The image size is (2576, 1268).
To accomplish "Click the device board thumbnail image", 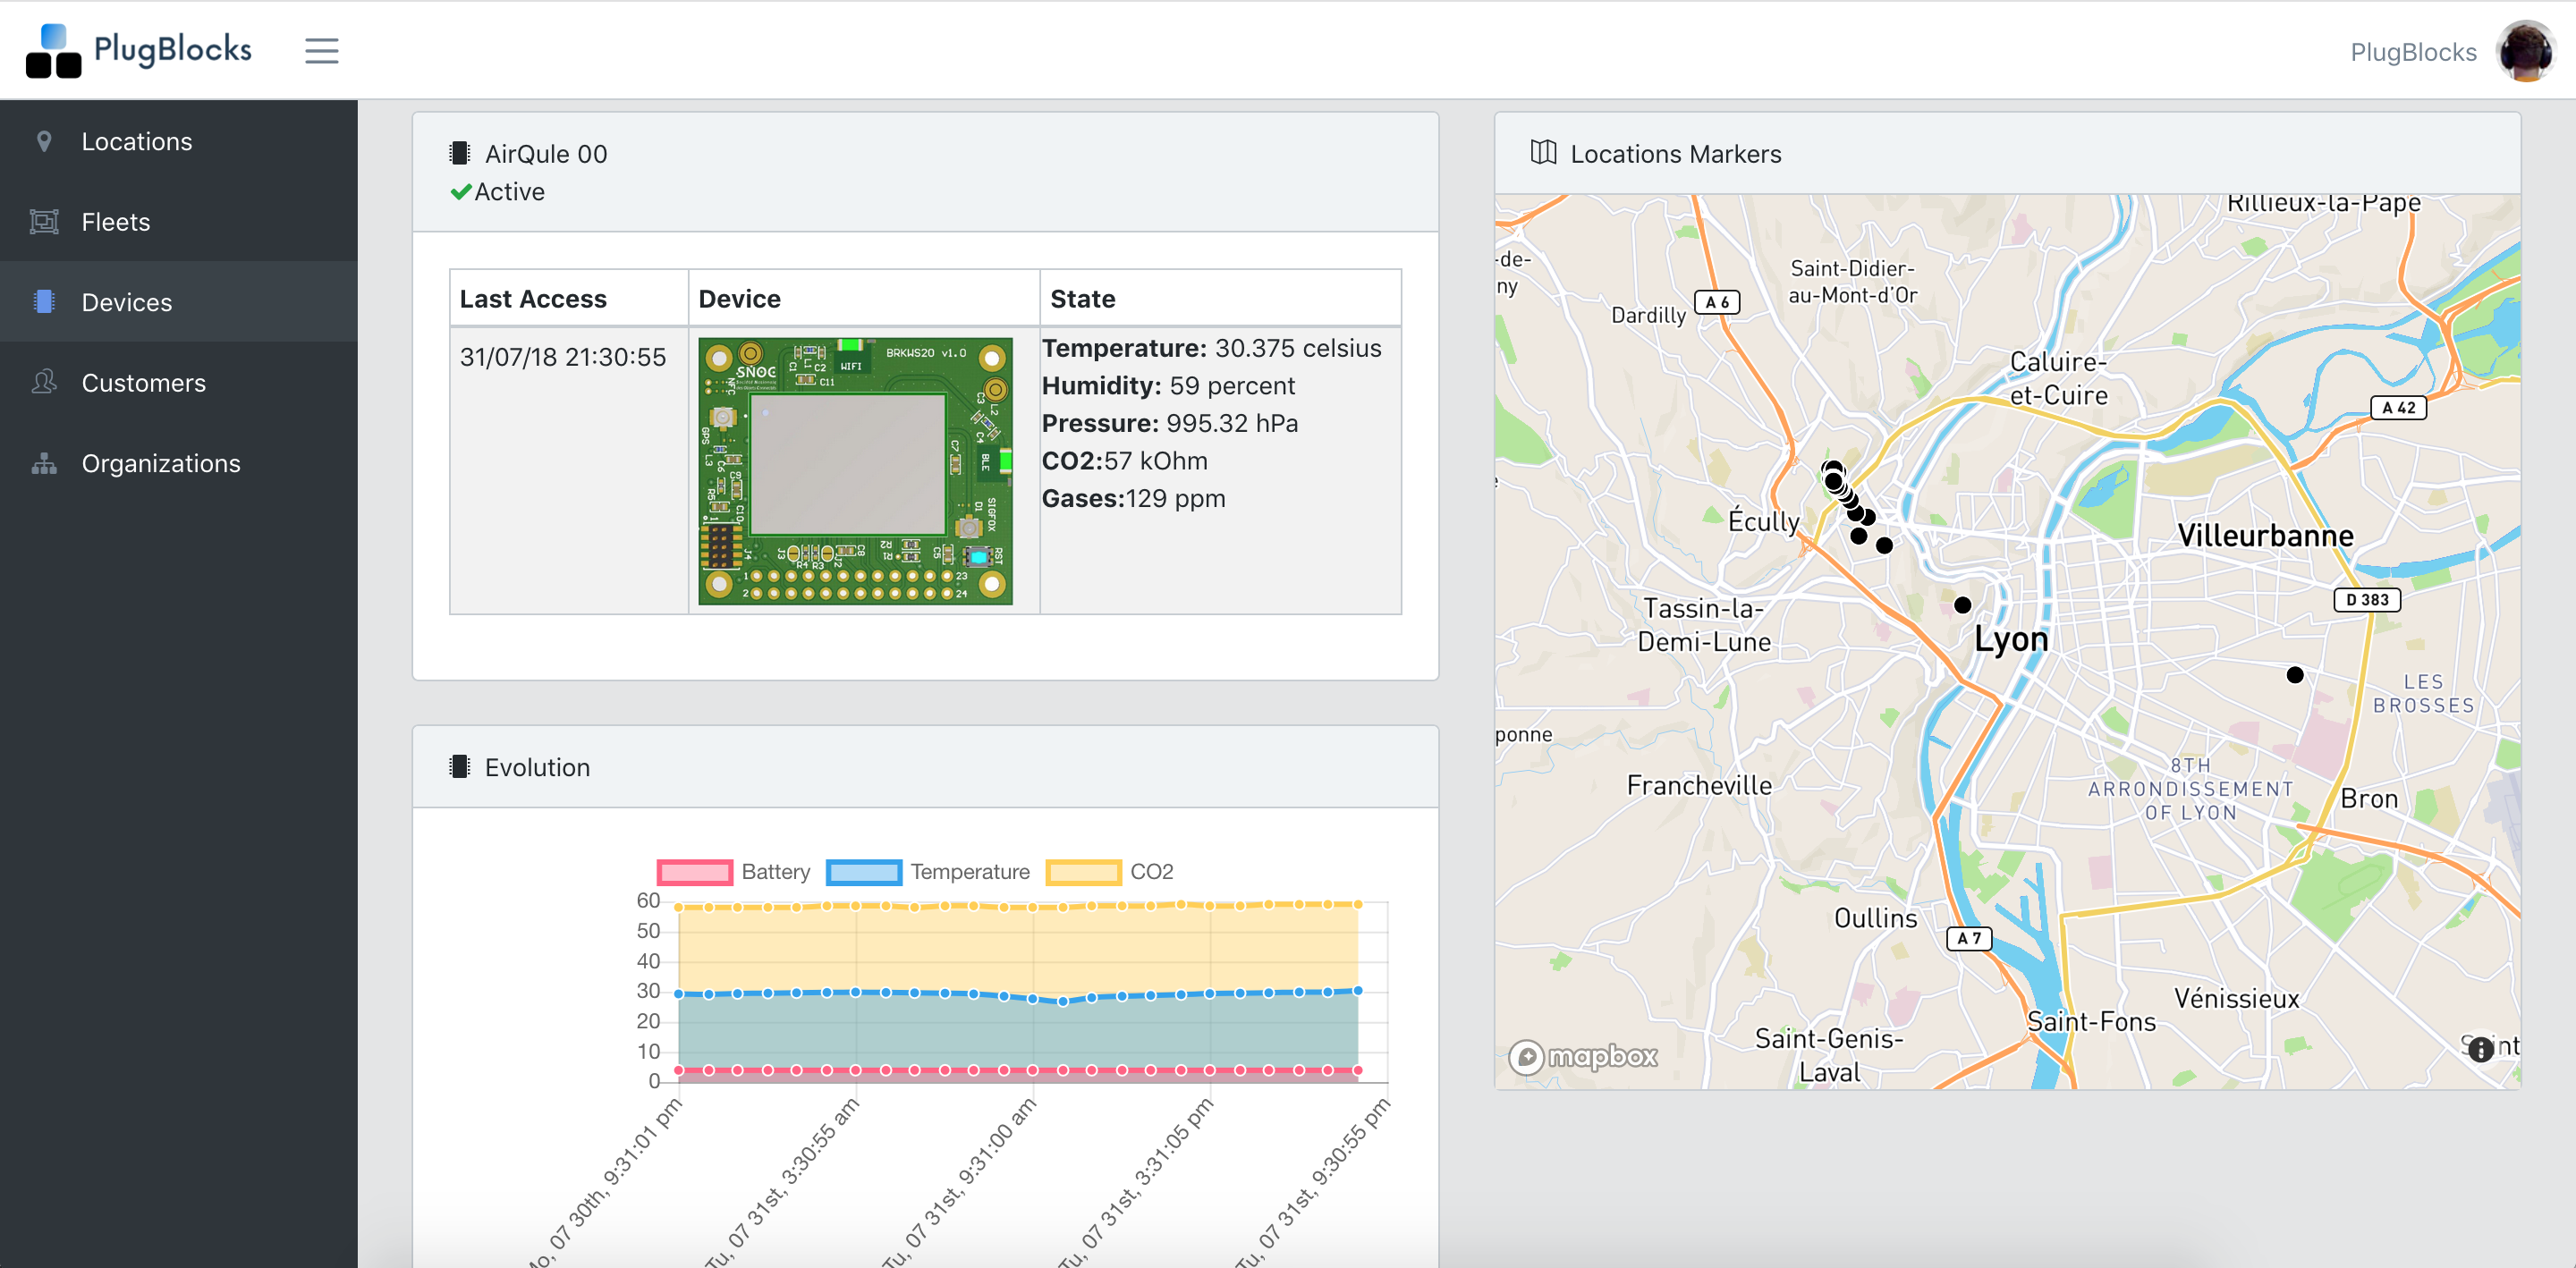I will (855, 470).
